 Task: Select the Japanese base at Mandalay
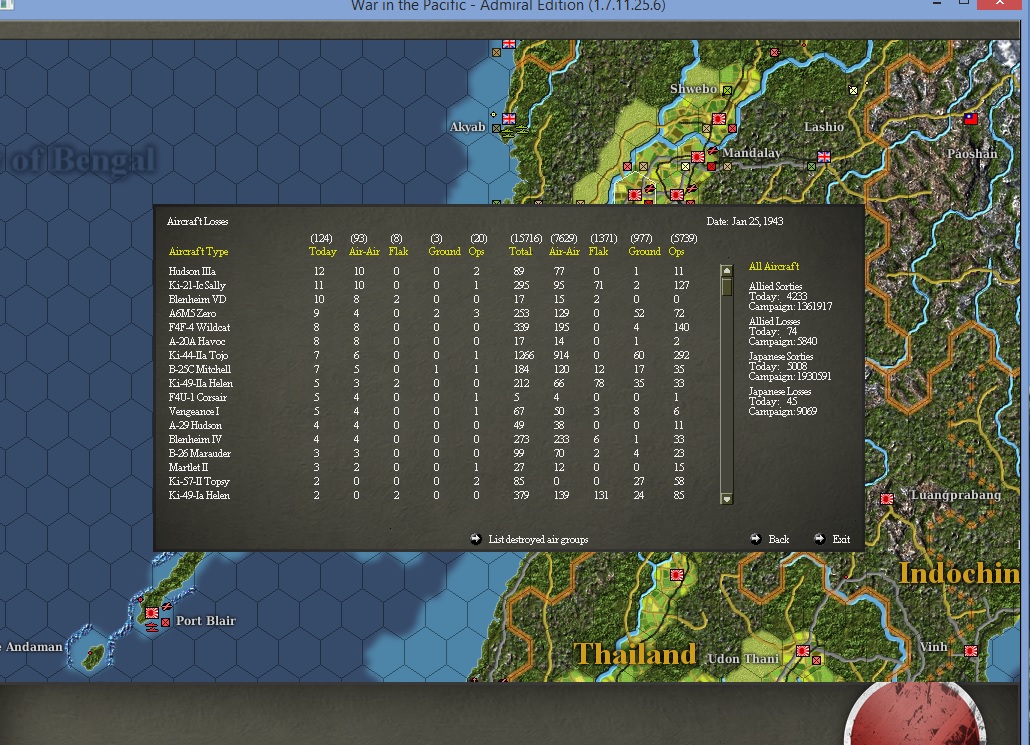[698, 156]
